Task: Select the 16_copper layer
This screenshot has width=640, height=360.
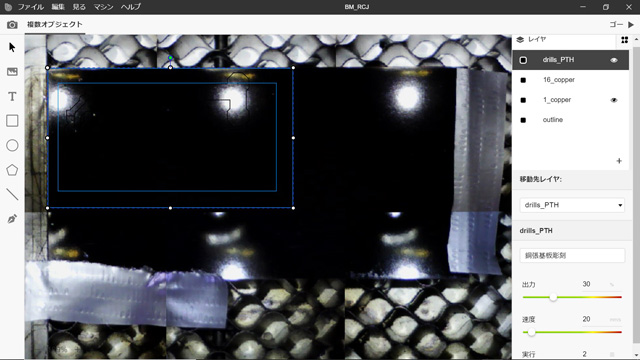Action: (x=571, y=80)
